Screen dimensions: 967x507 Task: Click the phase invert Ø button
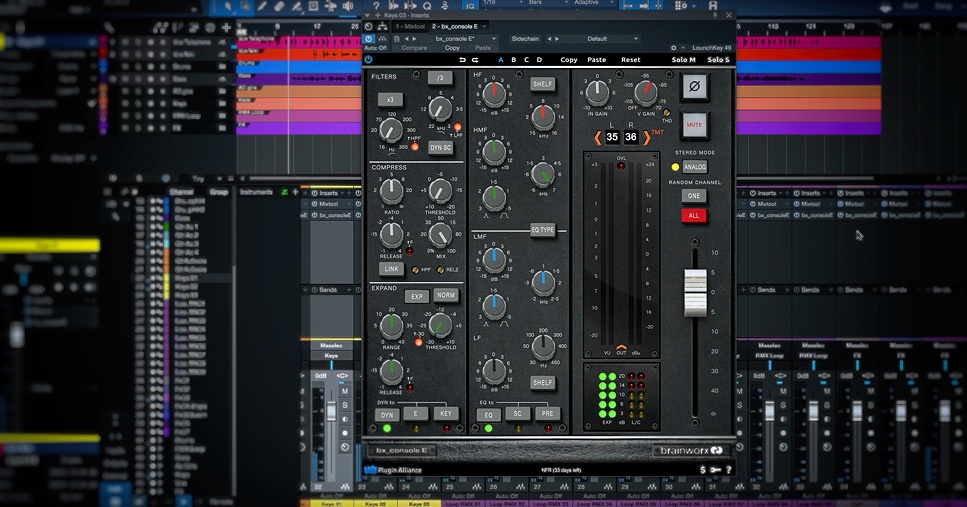coord(695,88)
